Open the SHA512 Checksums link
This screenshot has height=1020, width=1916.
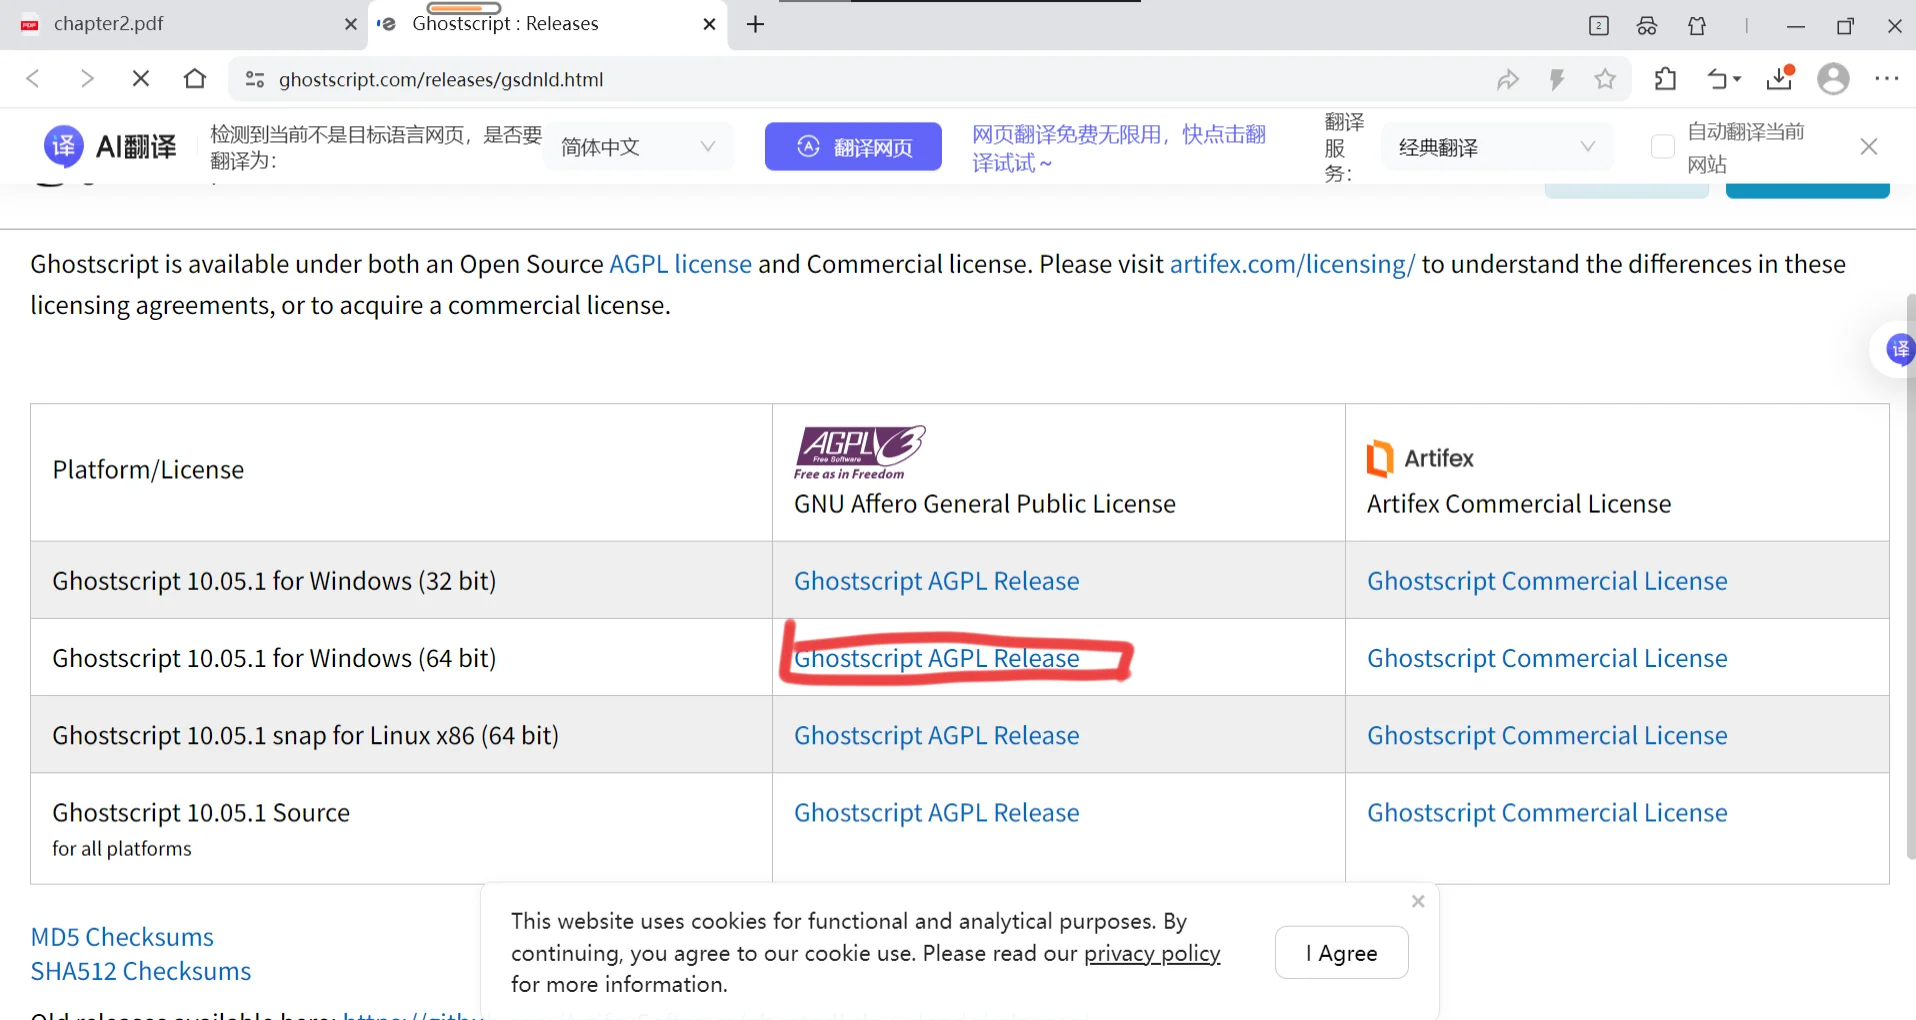(x=141, y=971)
